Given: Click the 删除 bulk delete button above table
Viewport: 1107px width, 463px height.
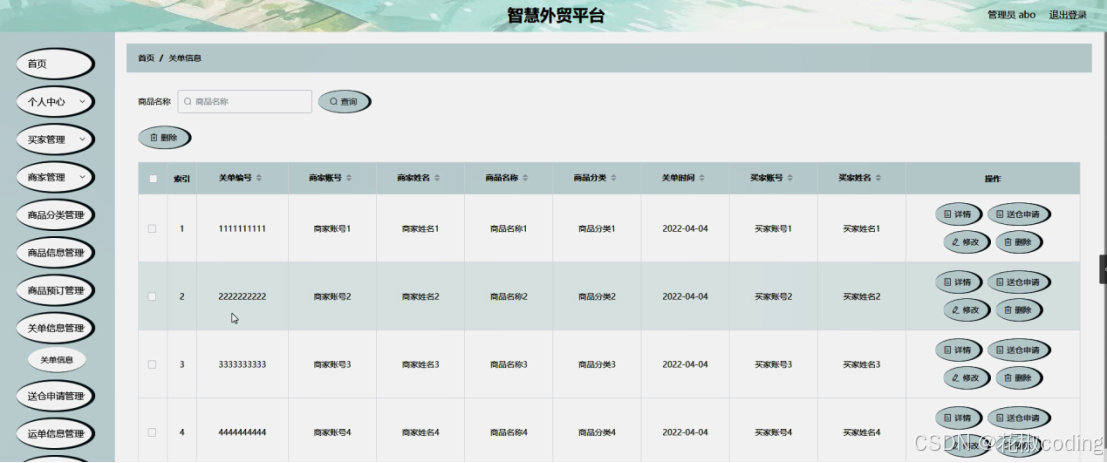Looking at the screenshot, I should click(164, 138).
